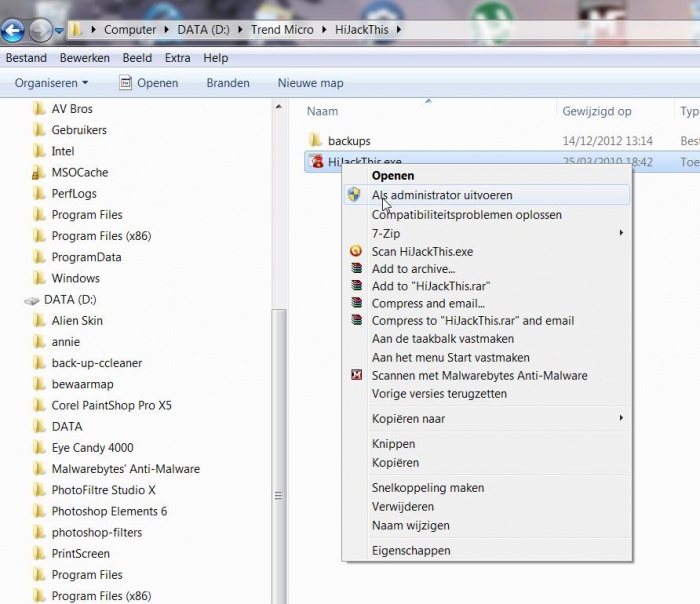Select the AV Bros folder in the tree
Image resolution: width=700 pixels, height=604 pixels.
pyautogui.click(x=63, y=109)
